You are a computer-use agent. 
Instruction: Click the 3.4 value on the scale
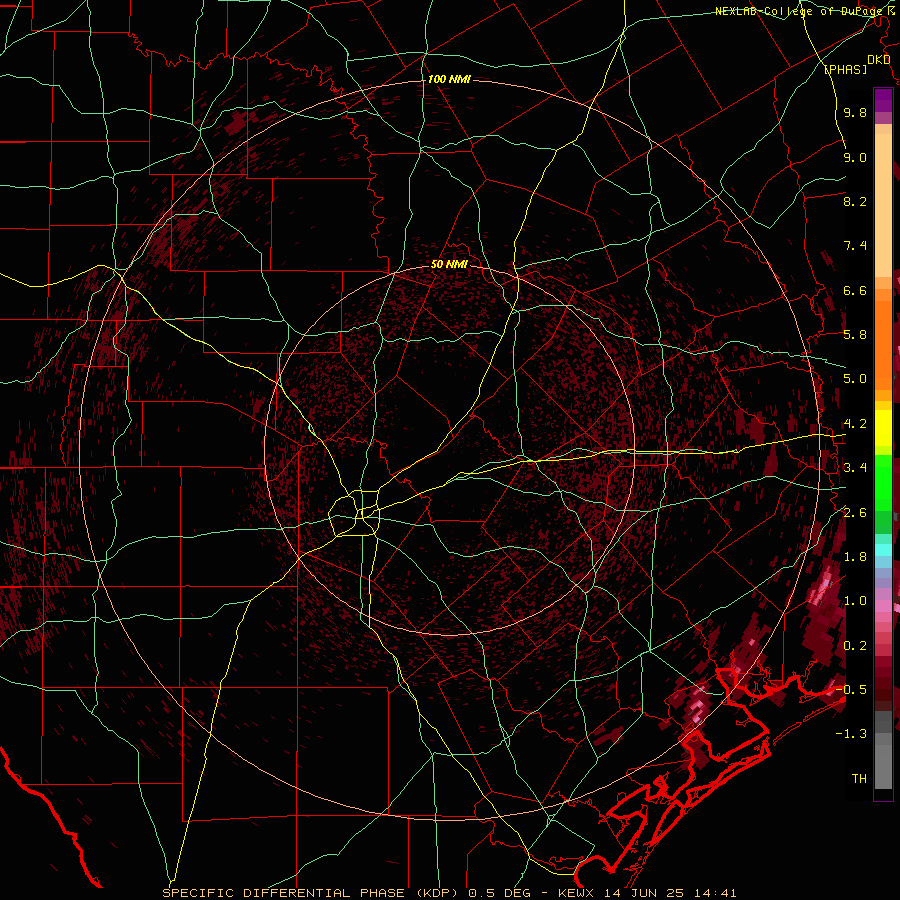click(x=855, y=468)
